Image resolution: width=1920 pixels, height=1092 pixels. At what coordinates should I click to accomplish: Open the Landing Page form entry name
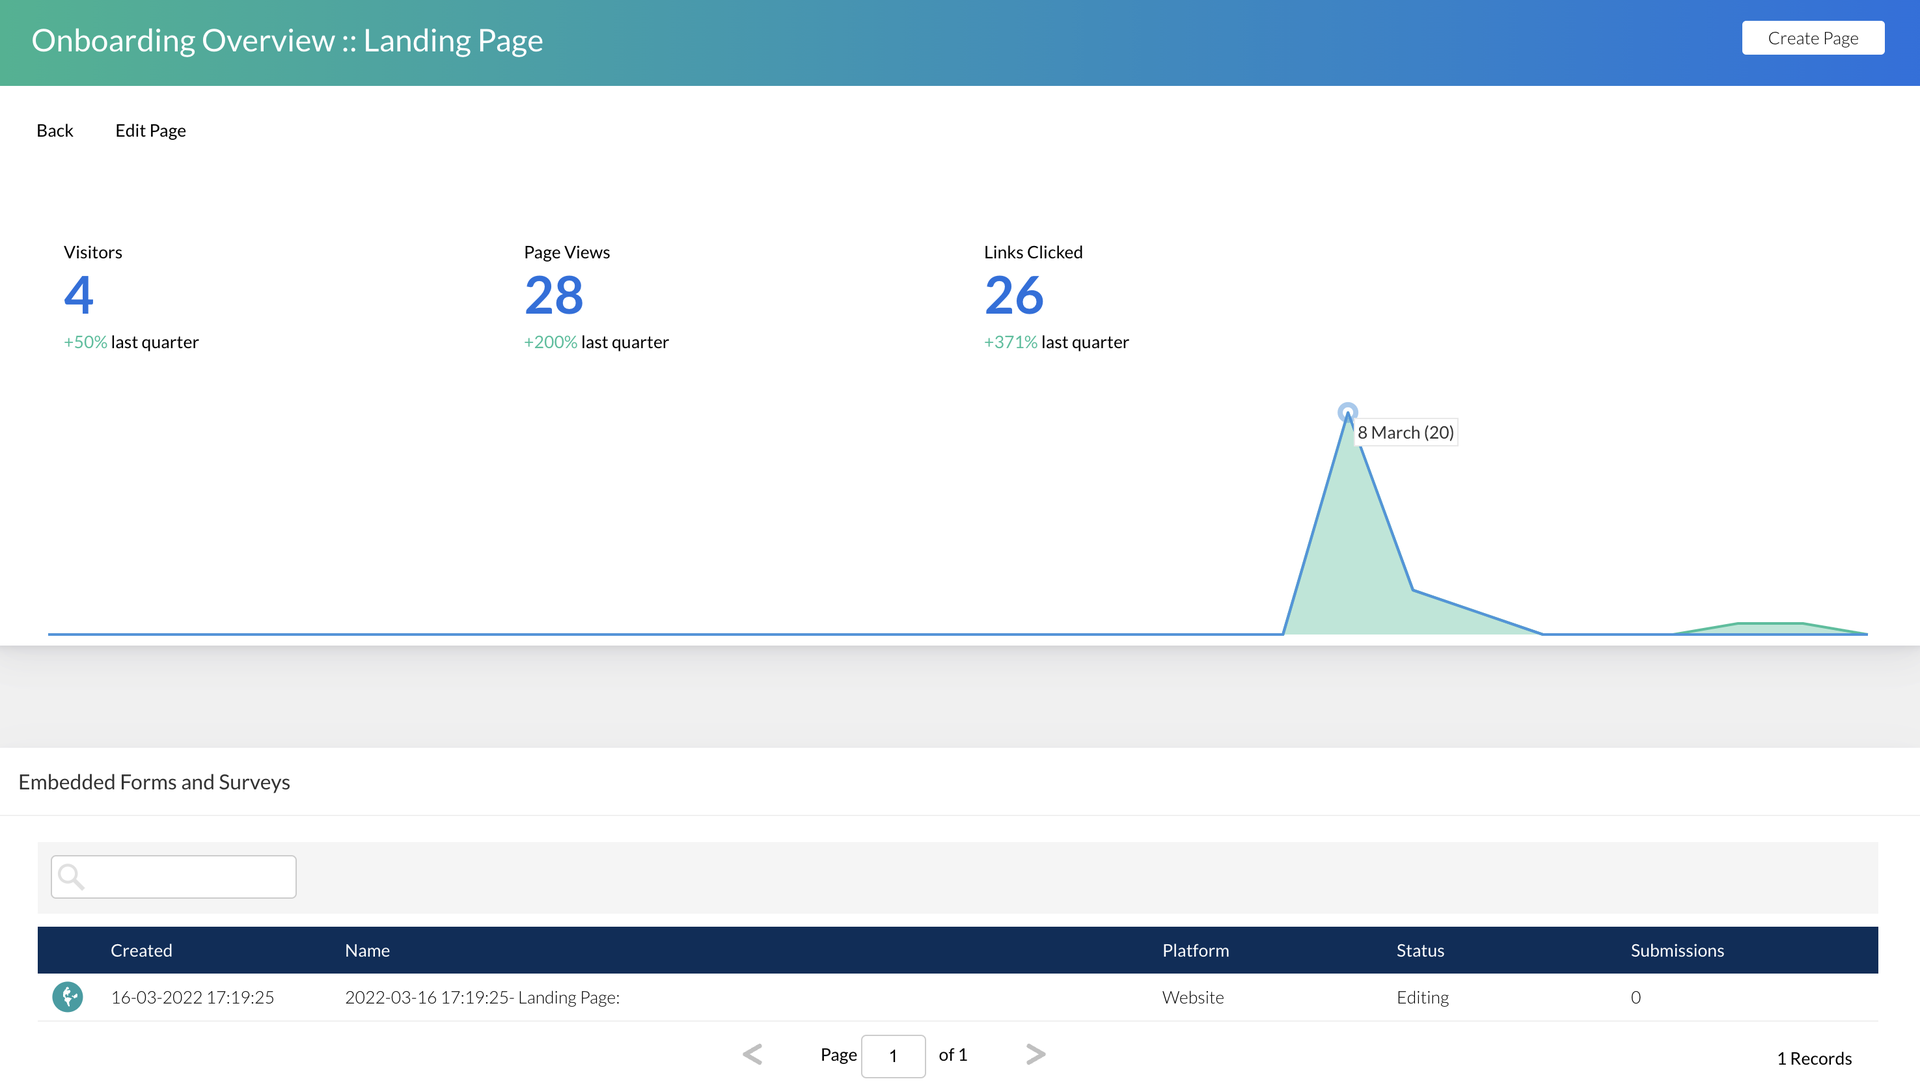[482, 998]
